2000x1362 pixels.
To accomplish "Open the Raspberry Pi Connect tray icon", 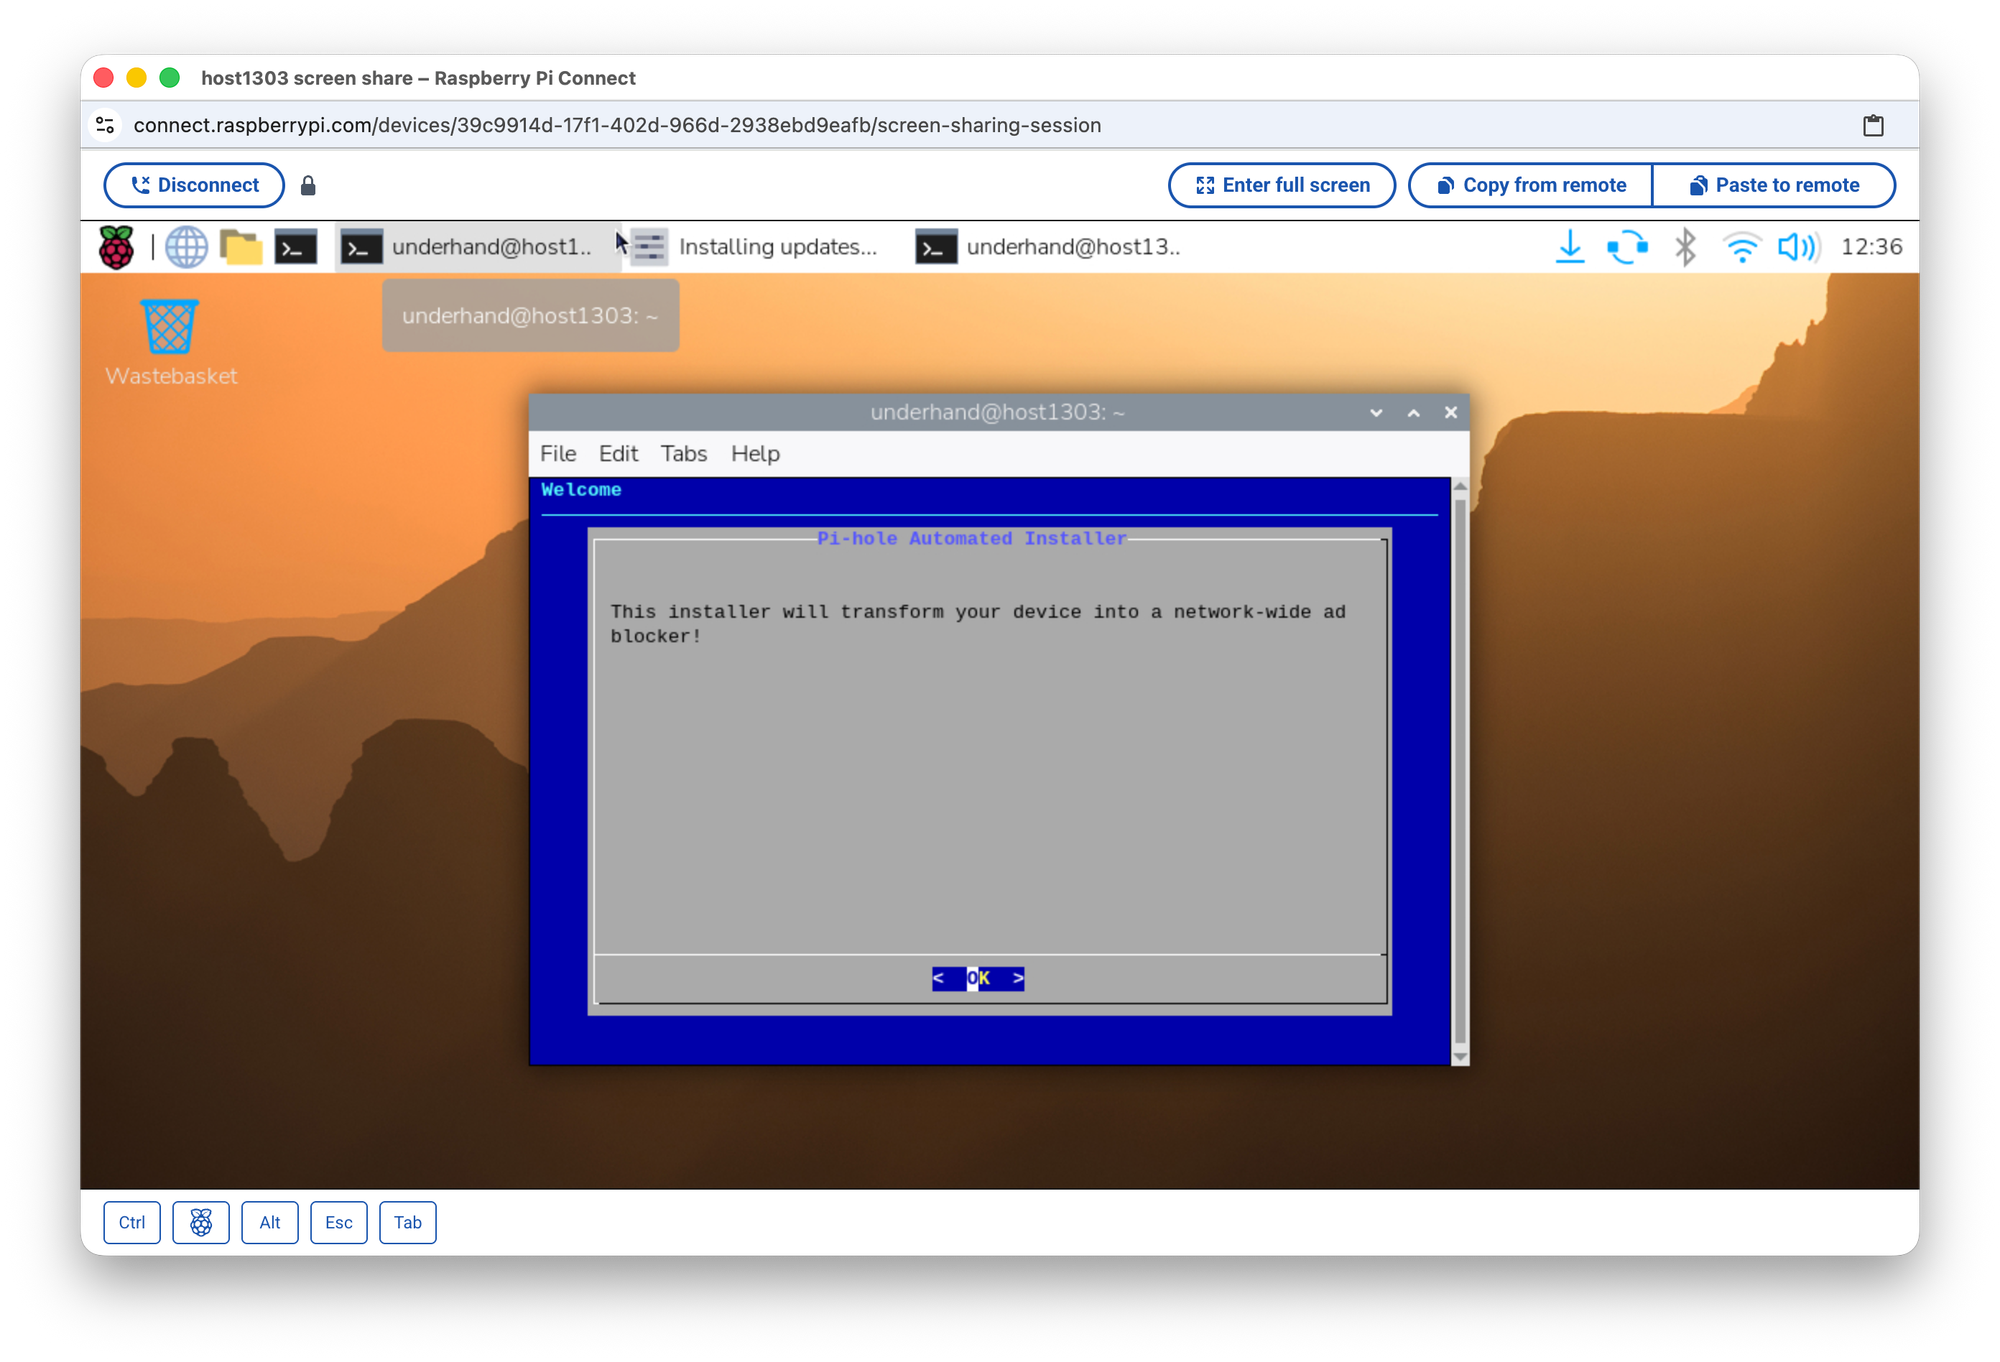I will pos(1627,247).
